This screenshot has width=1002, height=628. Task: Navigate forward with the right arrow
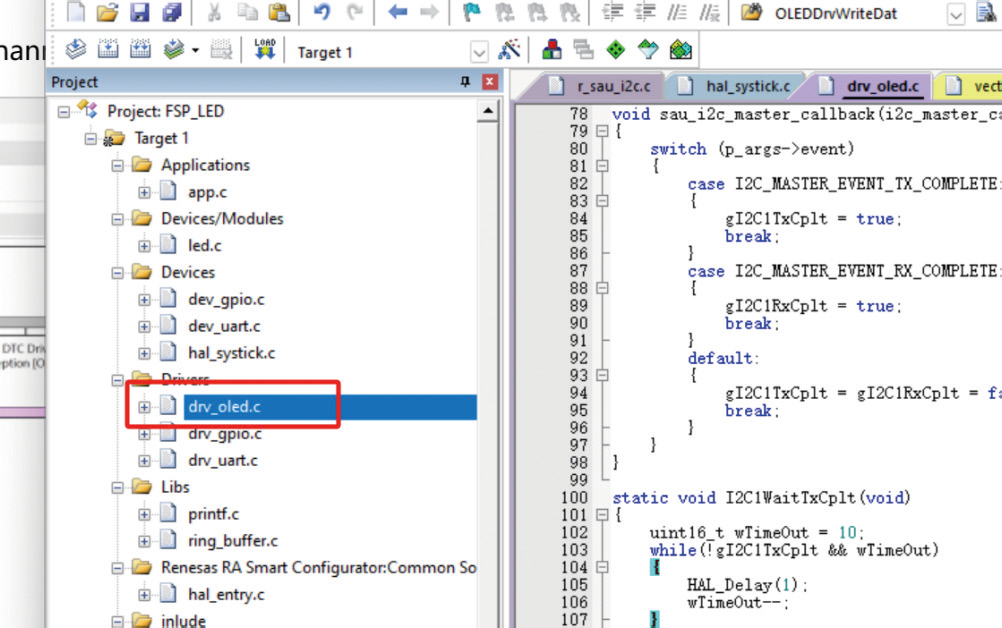[x=429, y=11]
